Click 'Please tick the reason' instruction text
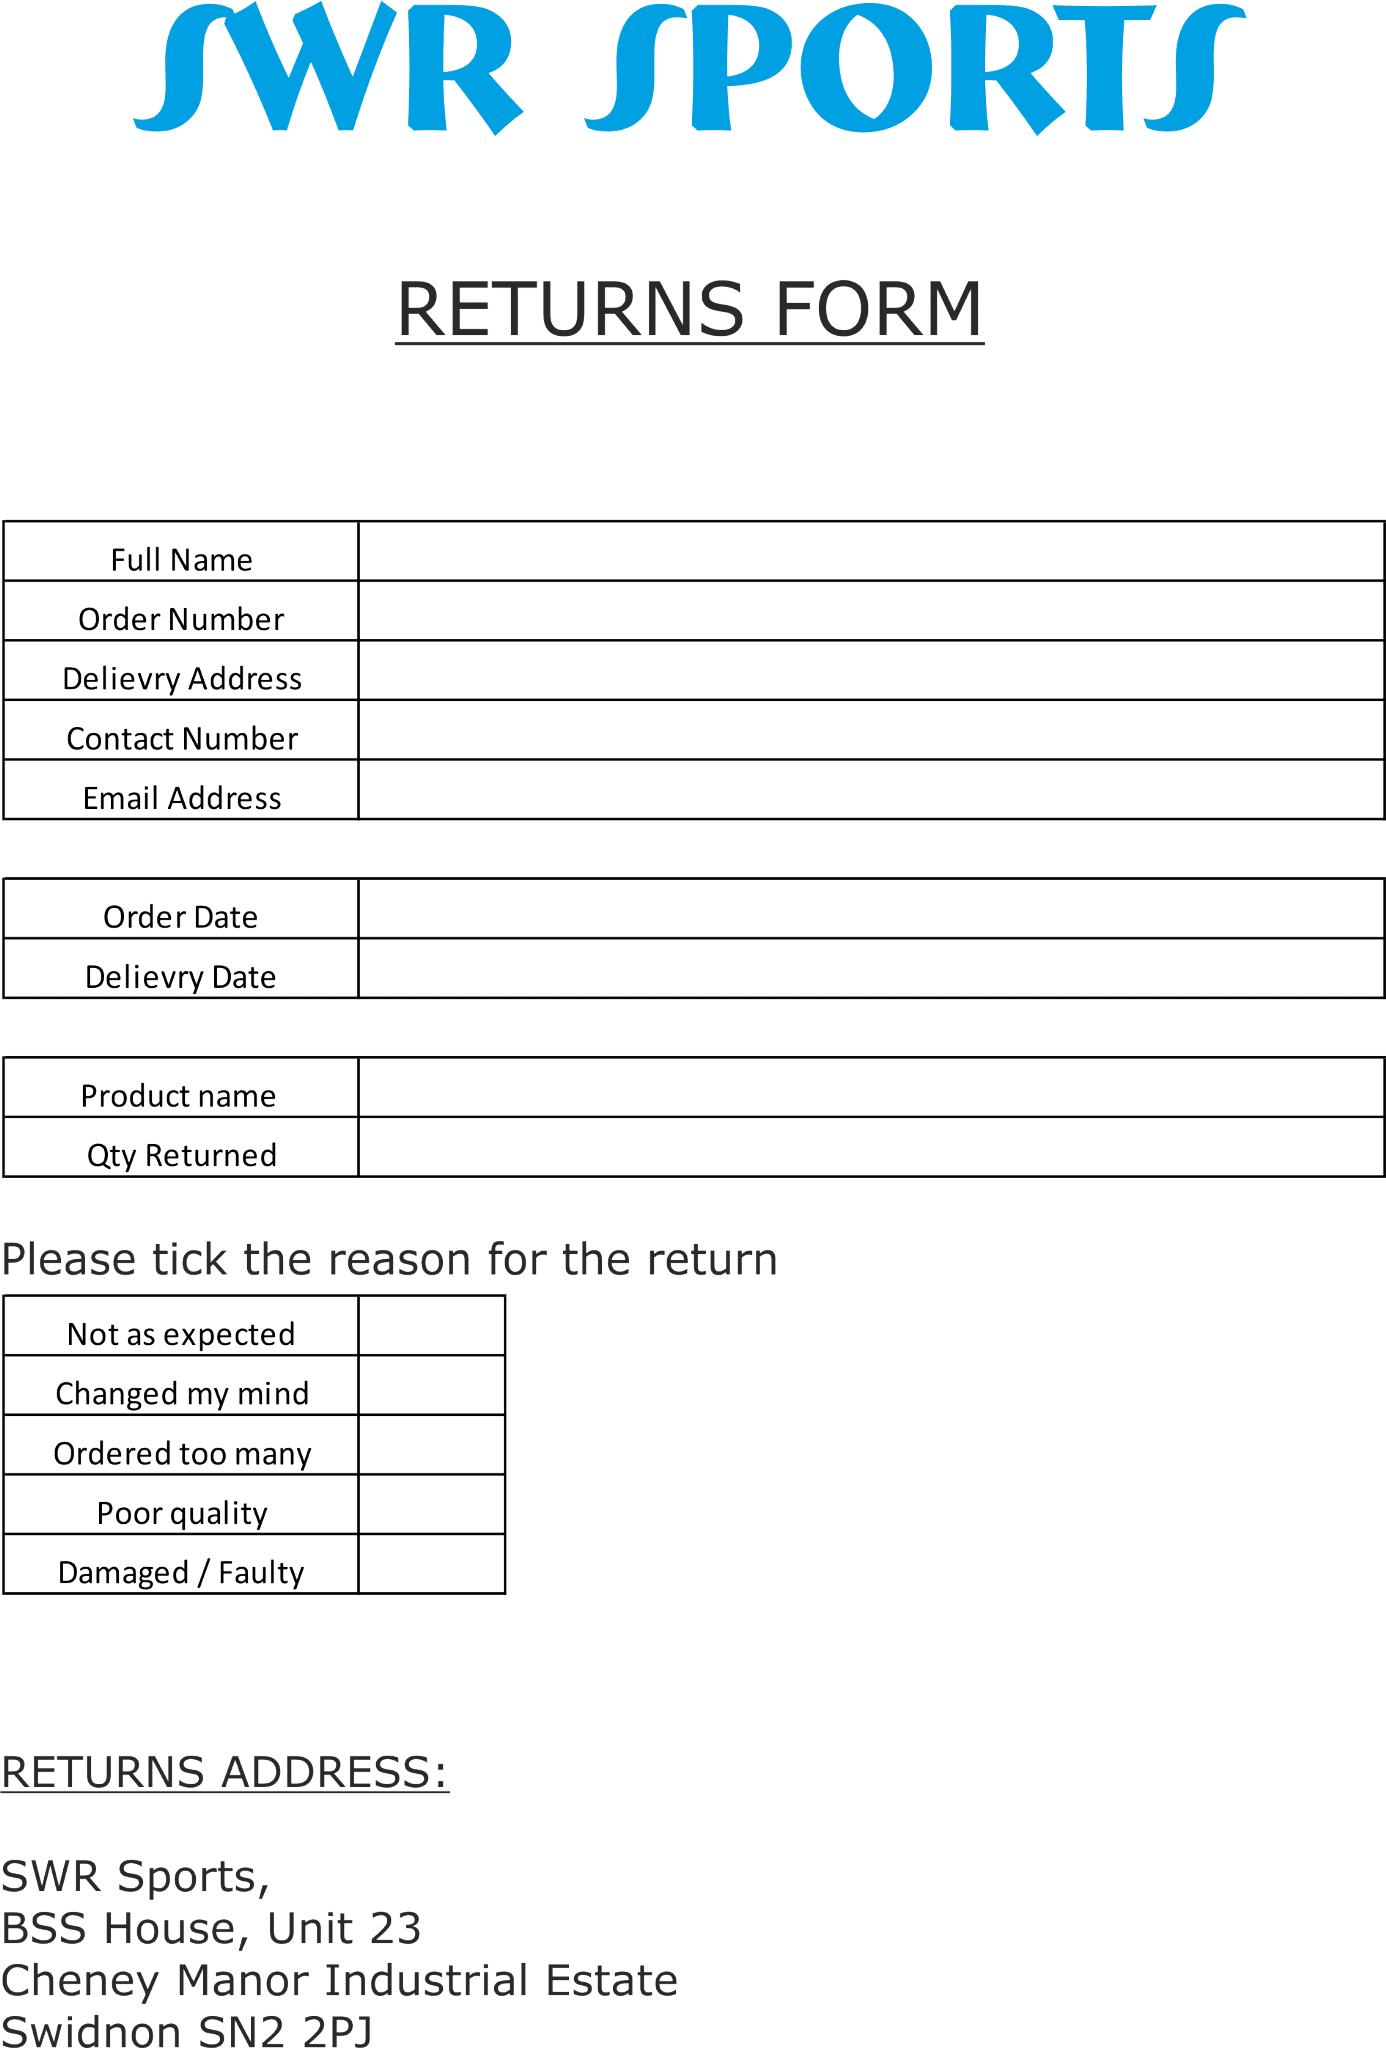Screen dimensions: 1386x2048 (x=389, y=1259)
